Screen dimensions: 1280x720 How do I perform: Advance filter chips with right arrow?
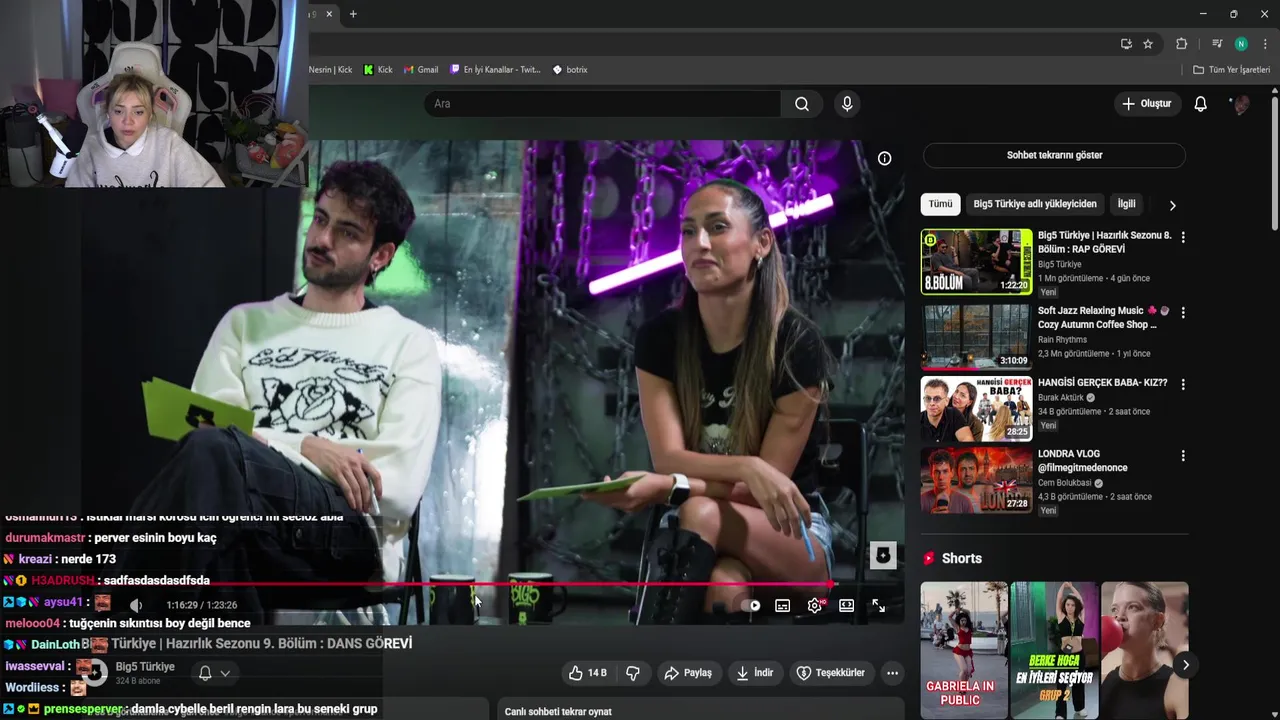click(1172, 205)
